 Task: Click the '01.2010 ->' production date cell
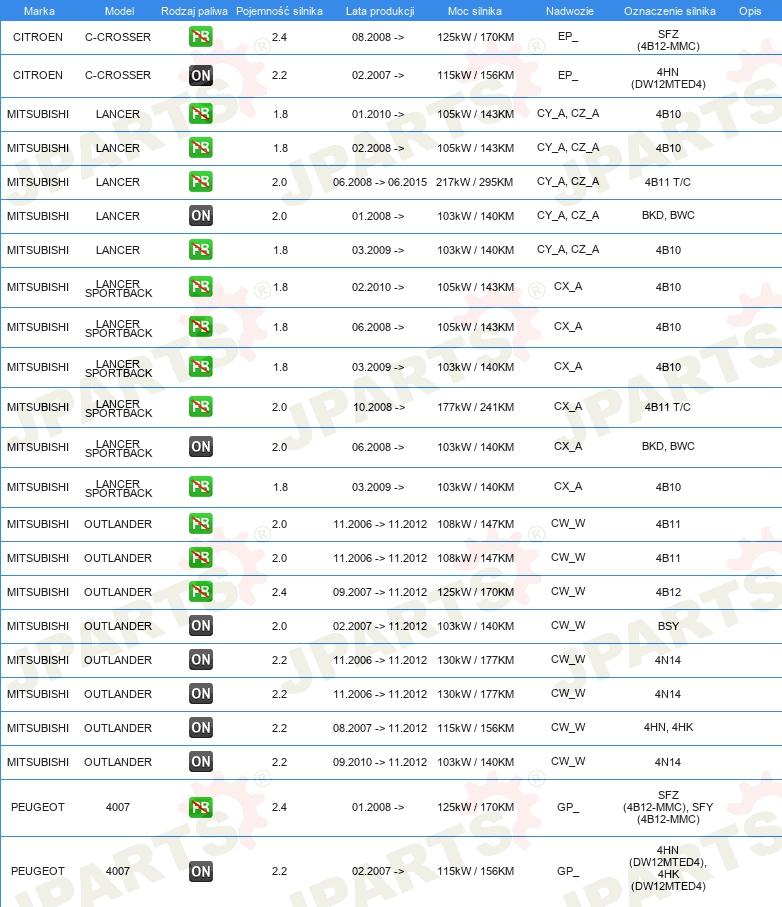tap(378, 115)
